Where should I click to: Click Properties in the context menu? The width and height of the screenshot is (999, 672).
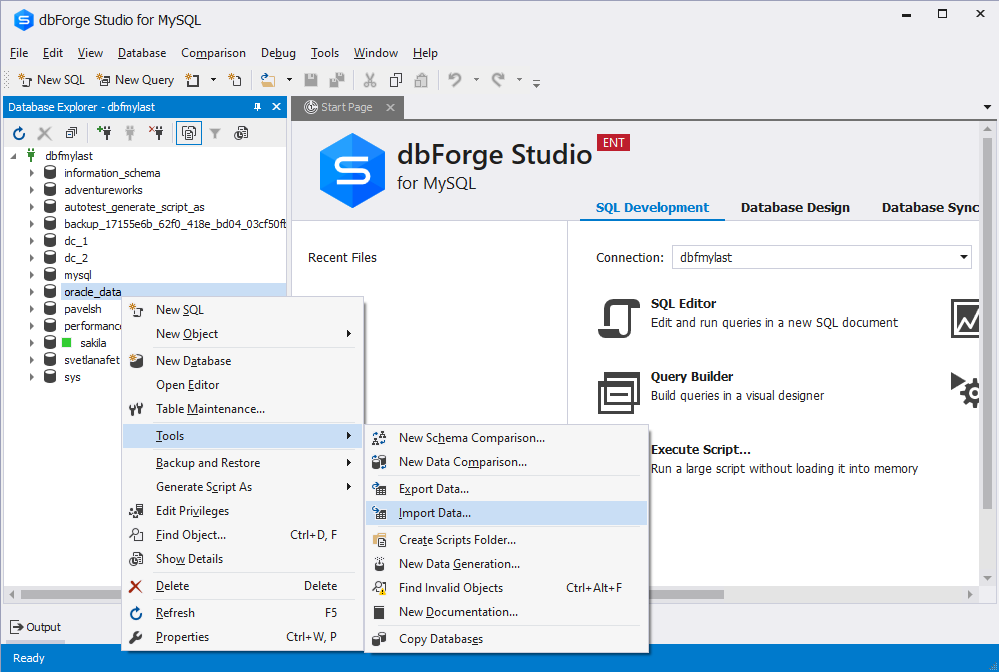tap(242, 637)
